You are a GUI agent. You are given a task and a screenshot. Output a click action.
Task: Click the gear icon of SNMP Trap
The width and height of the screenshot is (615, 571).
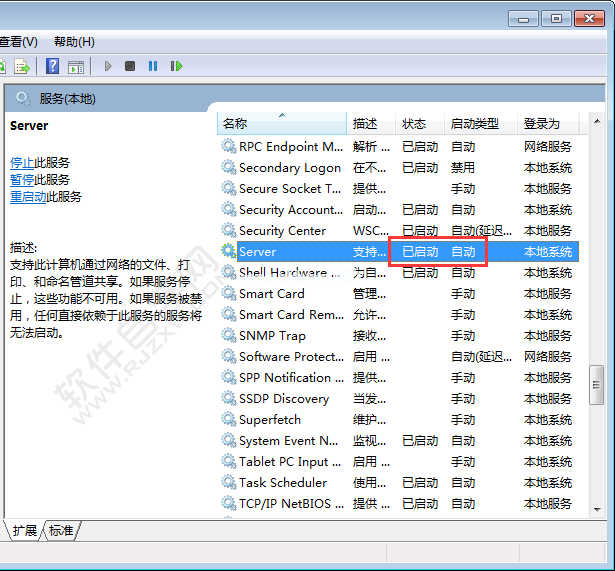coord(228,335)
